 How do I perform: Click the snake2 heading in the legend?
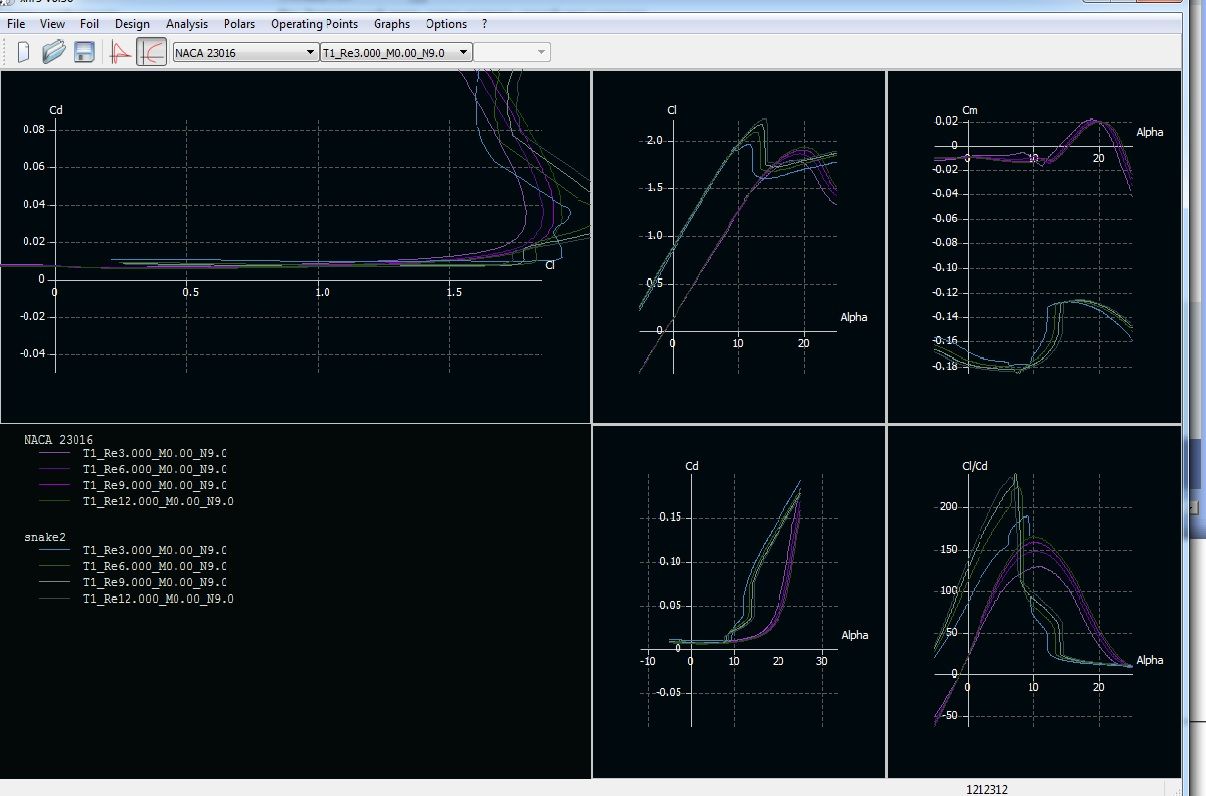point(44,537)
